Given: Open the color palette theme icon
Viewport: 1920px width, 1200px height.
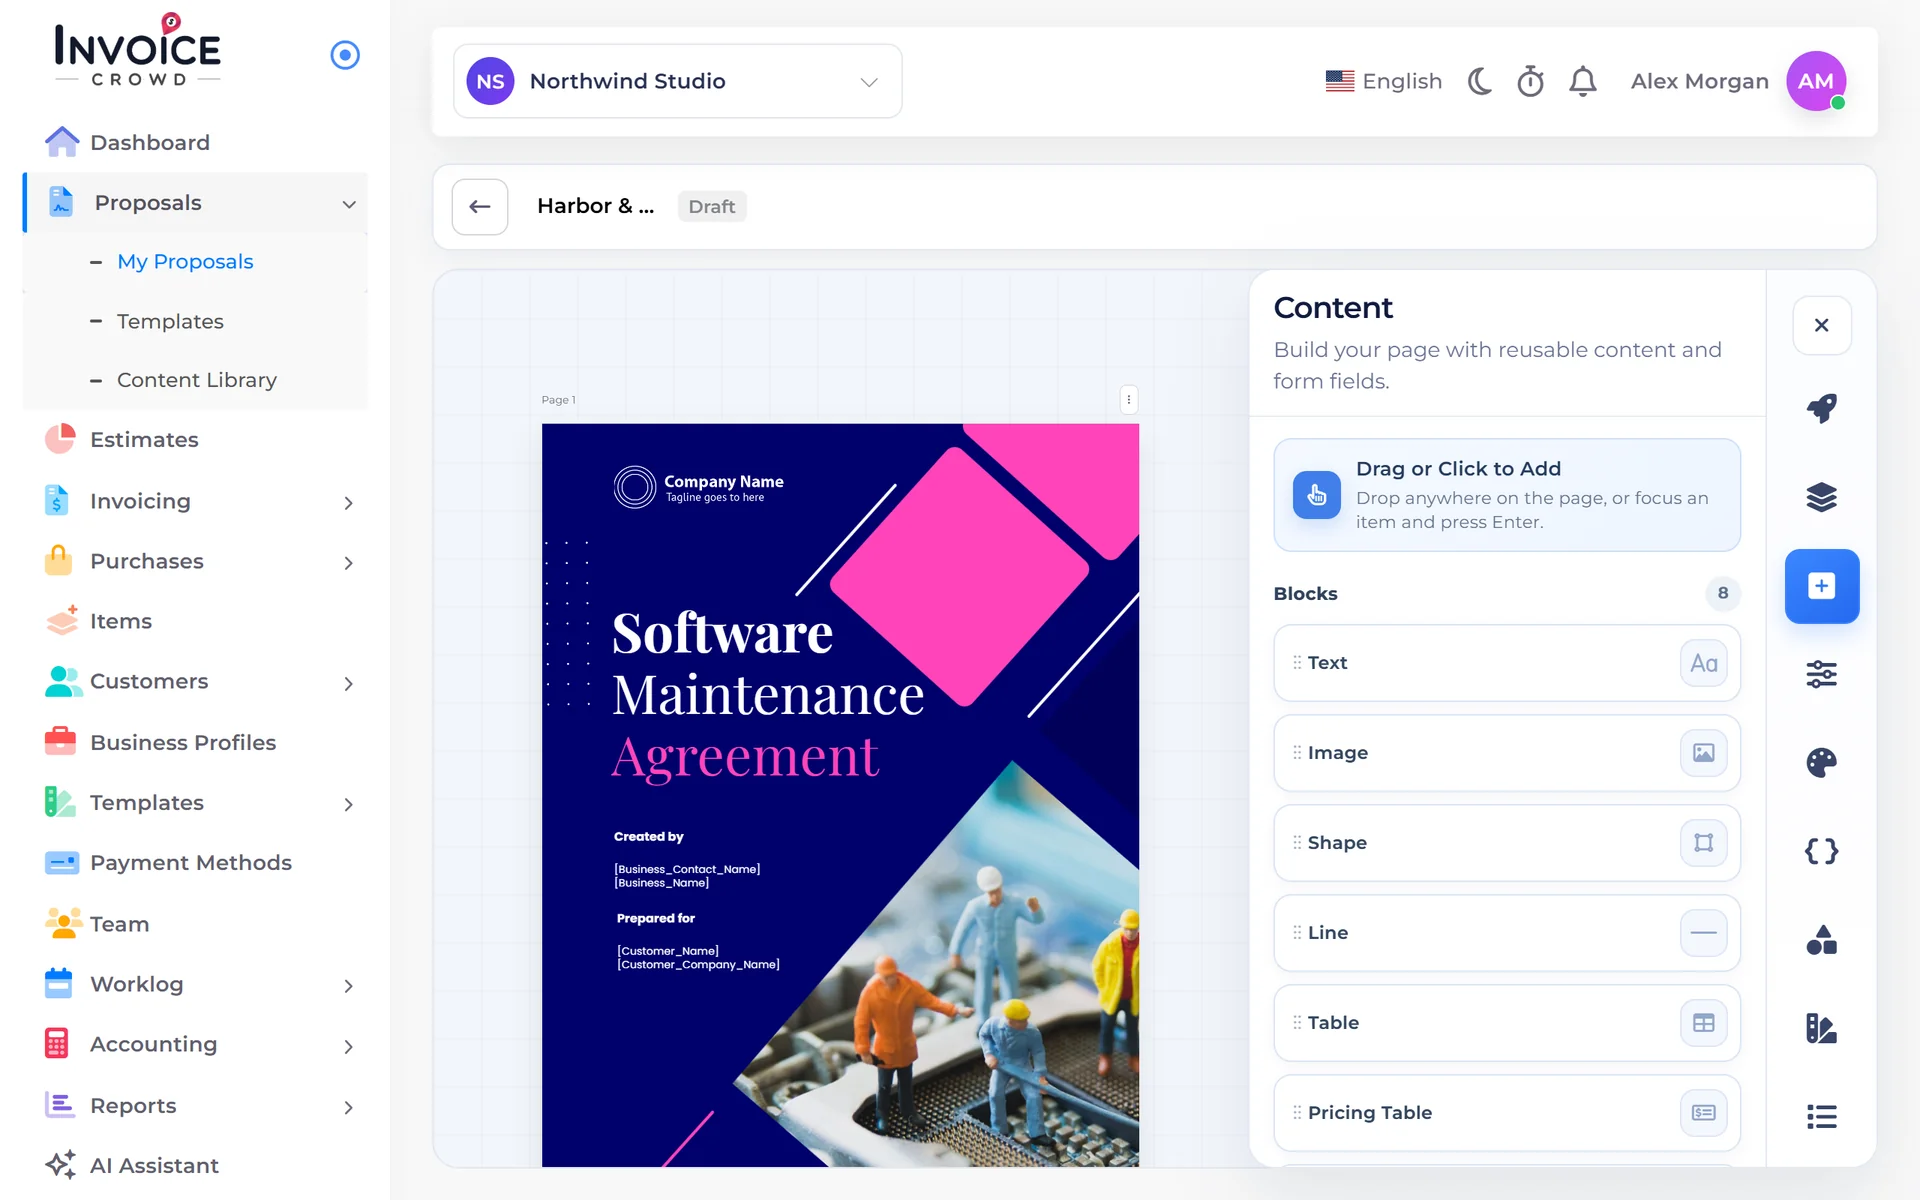Looking at the screenshot, I should pos(1821,763).
